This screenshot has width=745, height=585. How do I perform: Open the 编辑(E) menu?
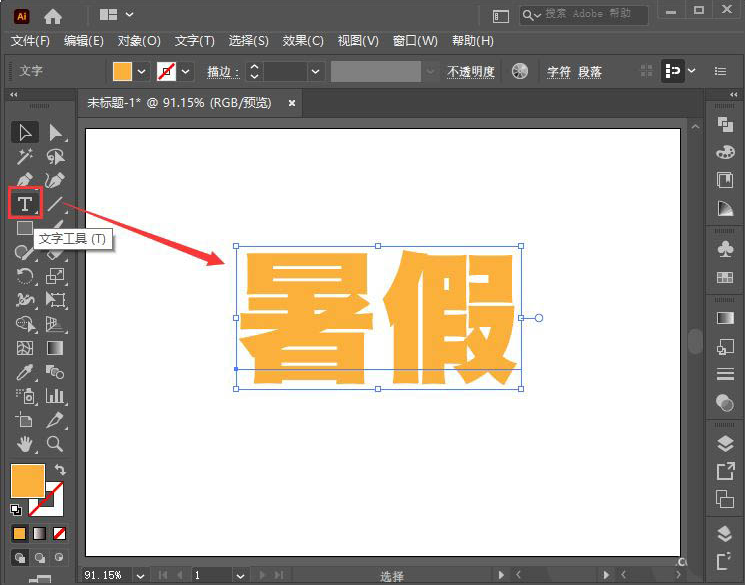pyautogui.click(x=84, y=41)
